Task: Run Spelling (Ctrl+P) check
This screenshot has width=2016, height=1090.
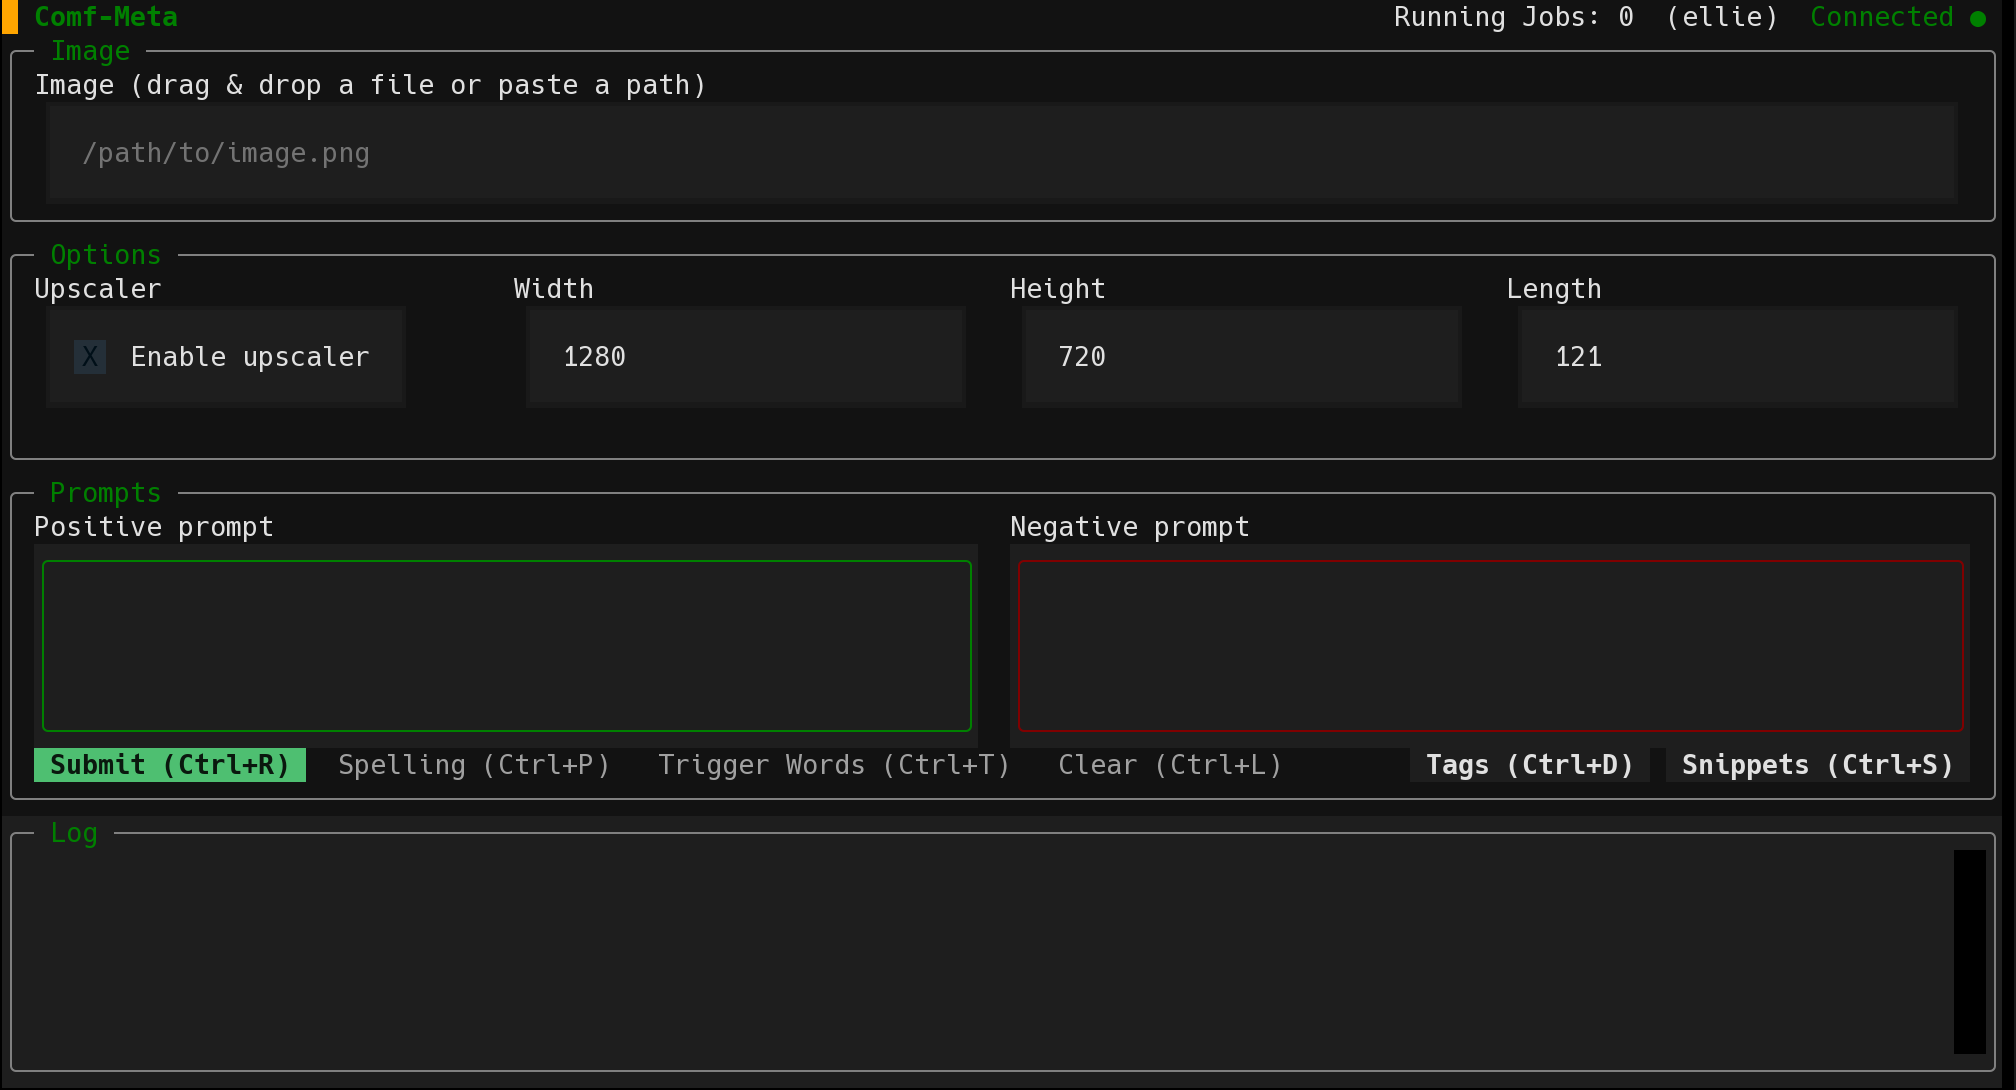Action: [x=474, y=765]
